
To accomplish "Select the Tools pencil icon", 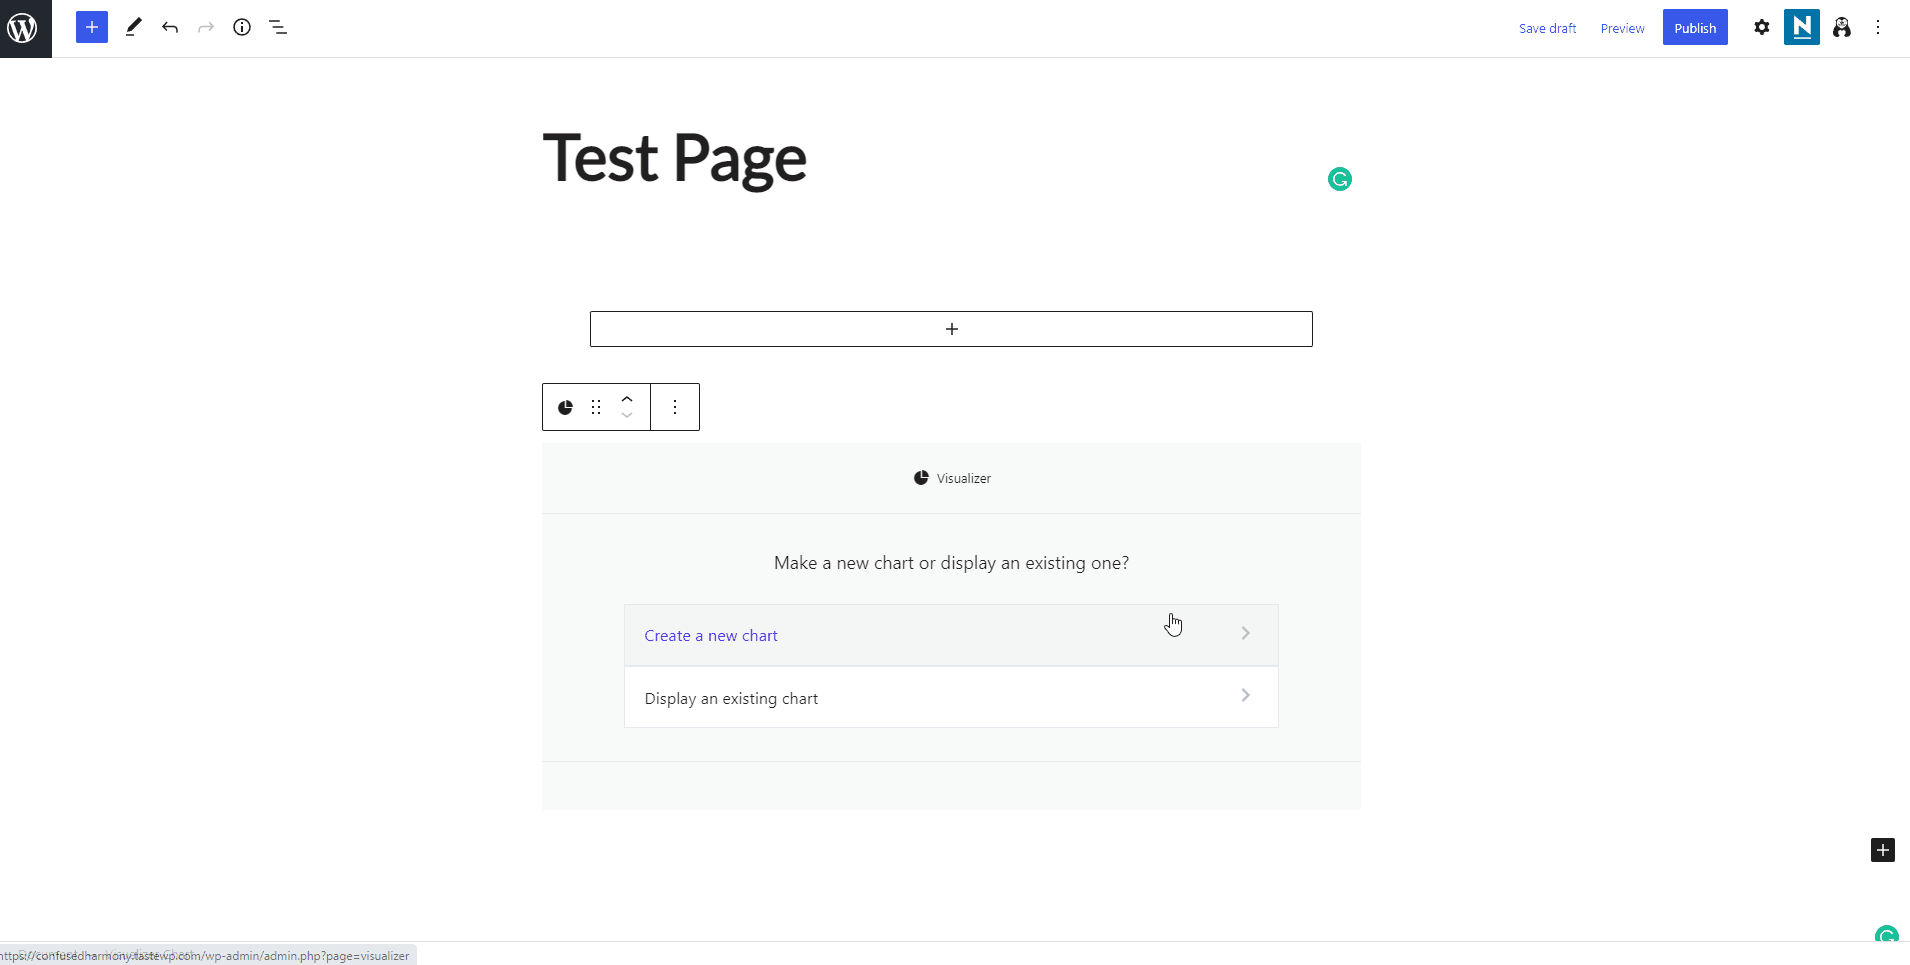I will pos(133,28).
